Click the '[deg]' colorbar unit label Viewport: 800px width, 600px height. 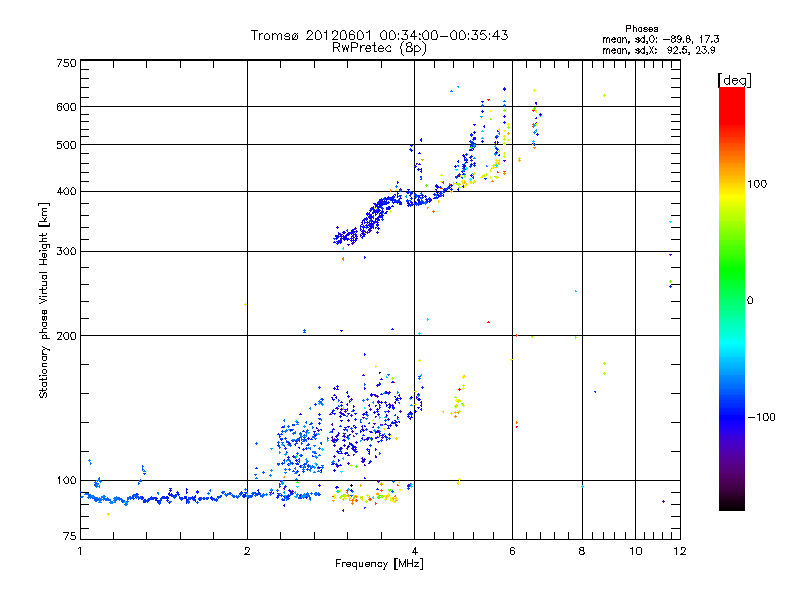click(734, 80)
